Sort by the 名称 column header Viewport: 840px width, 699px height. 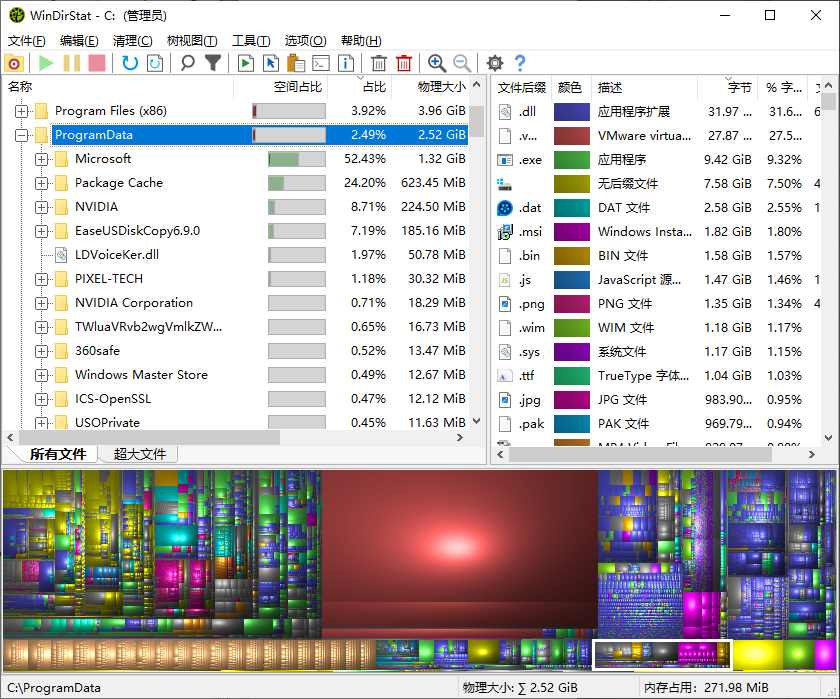(x=118, y=87)
